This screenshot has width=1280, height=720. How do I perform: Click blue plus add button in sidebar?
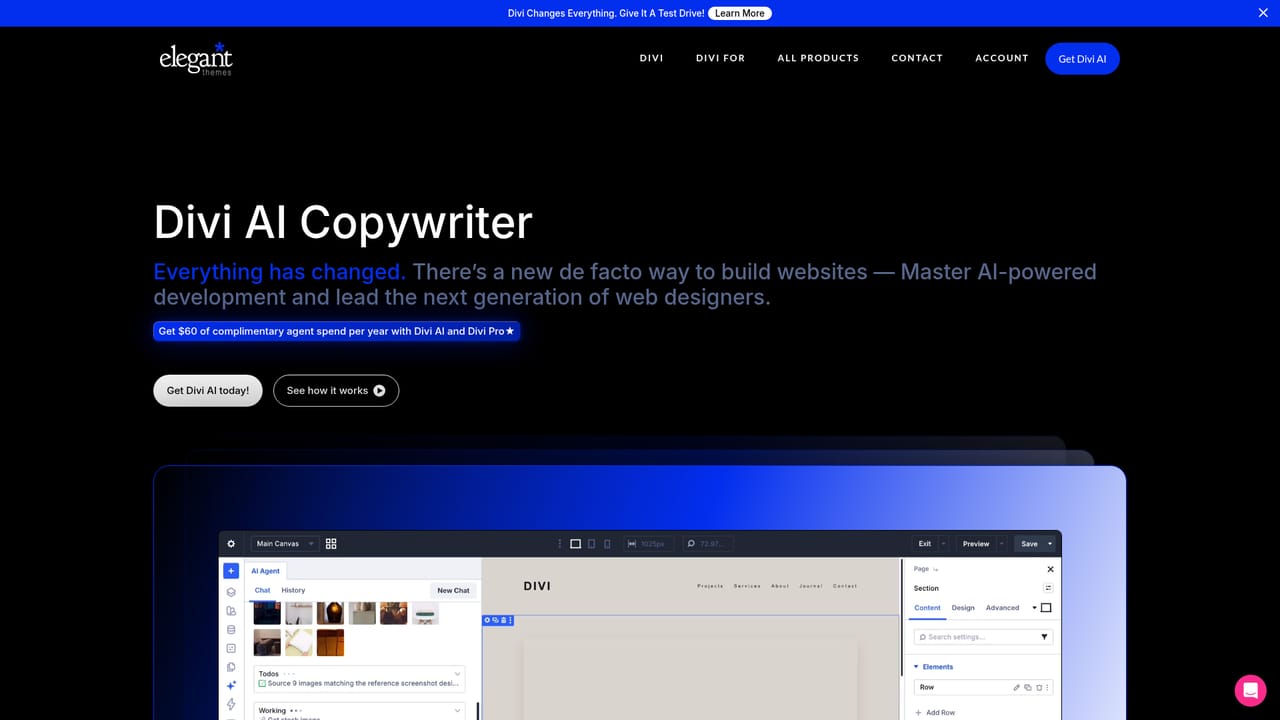coord(231,571)
